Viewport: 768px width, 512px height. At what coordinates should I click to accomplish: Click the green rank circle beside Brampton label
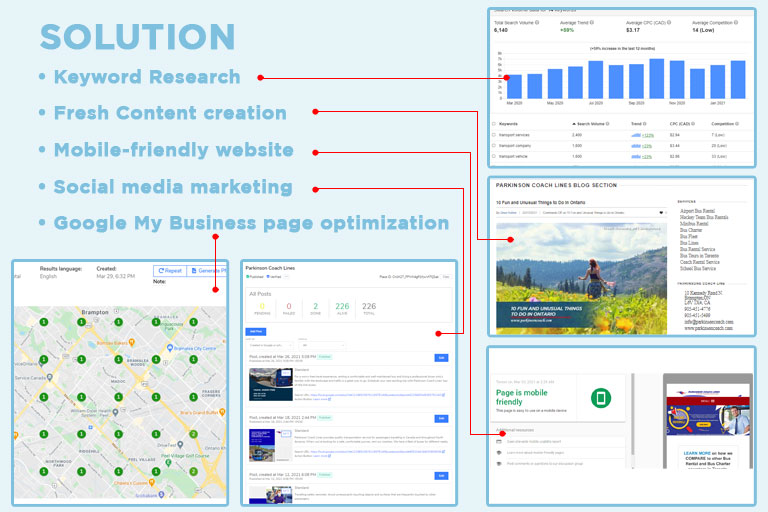point(81,322)
